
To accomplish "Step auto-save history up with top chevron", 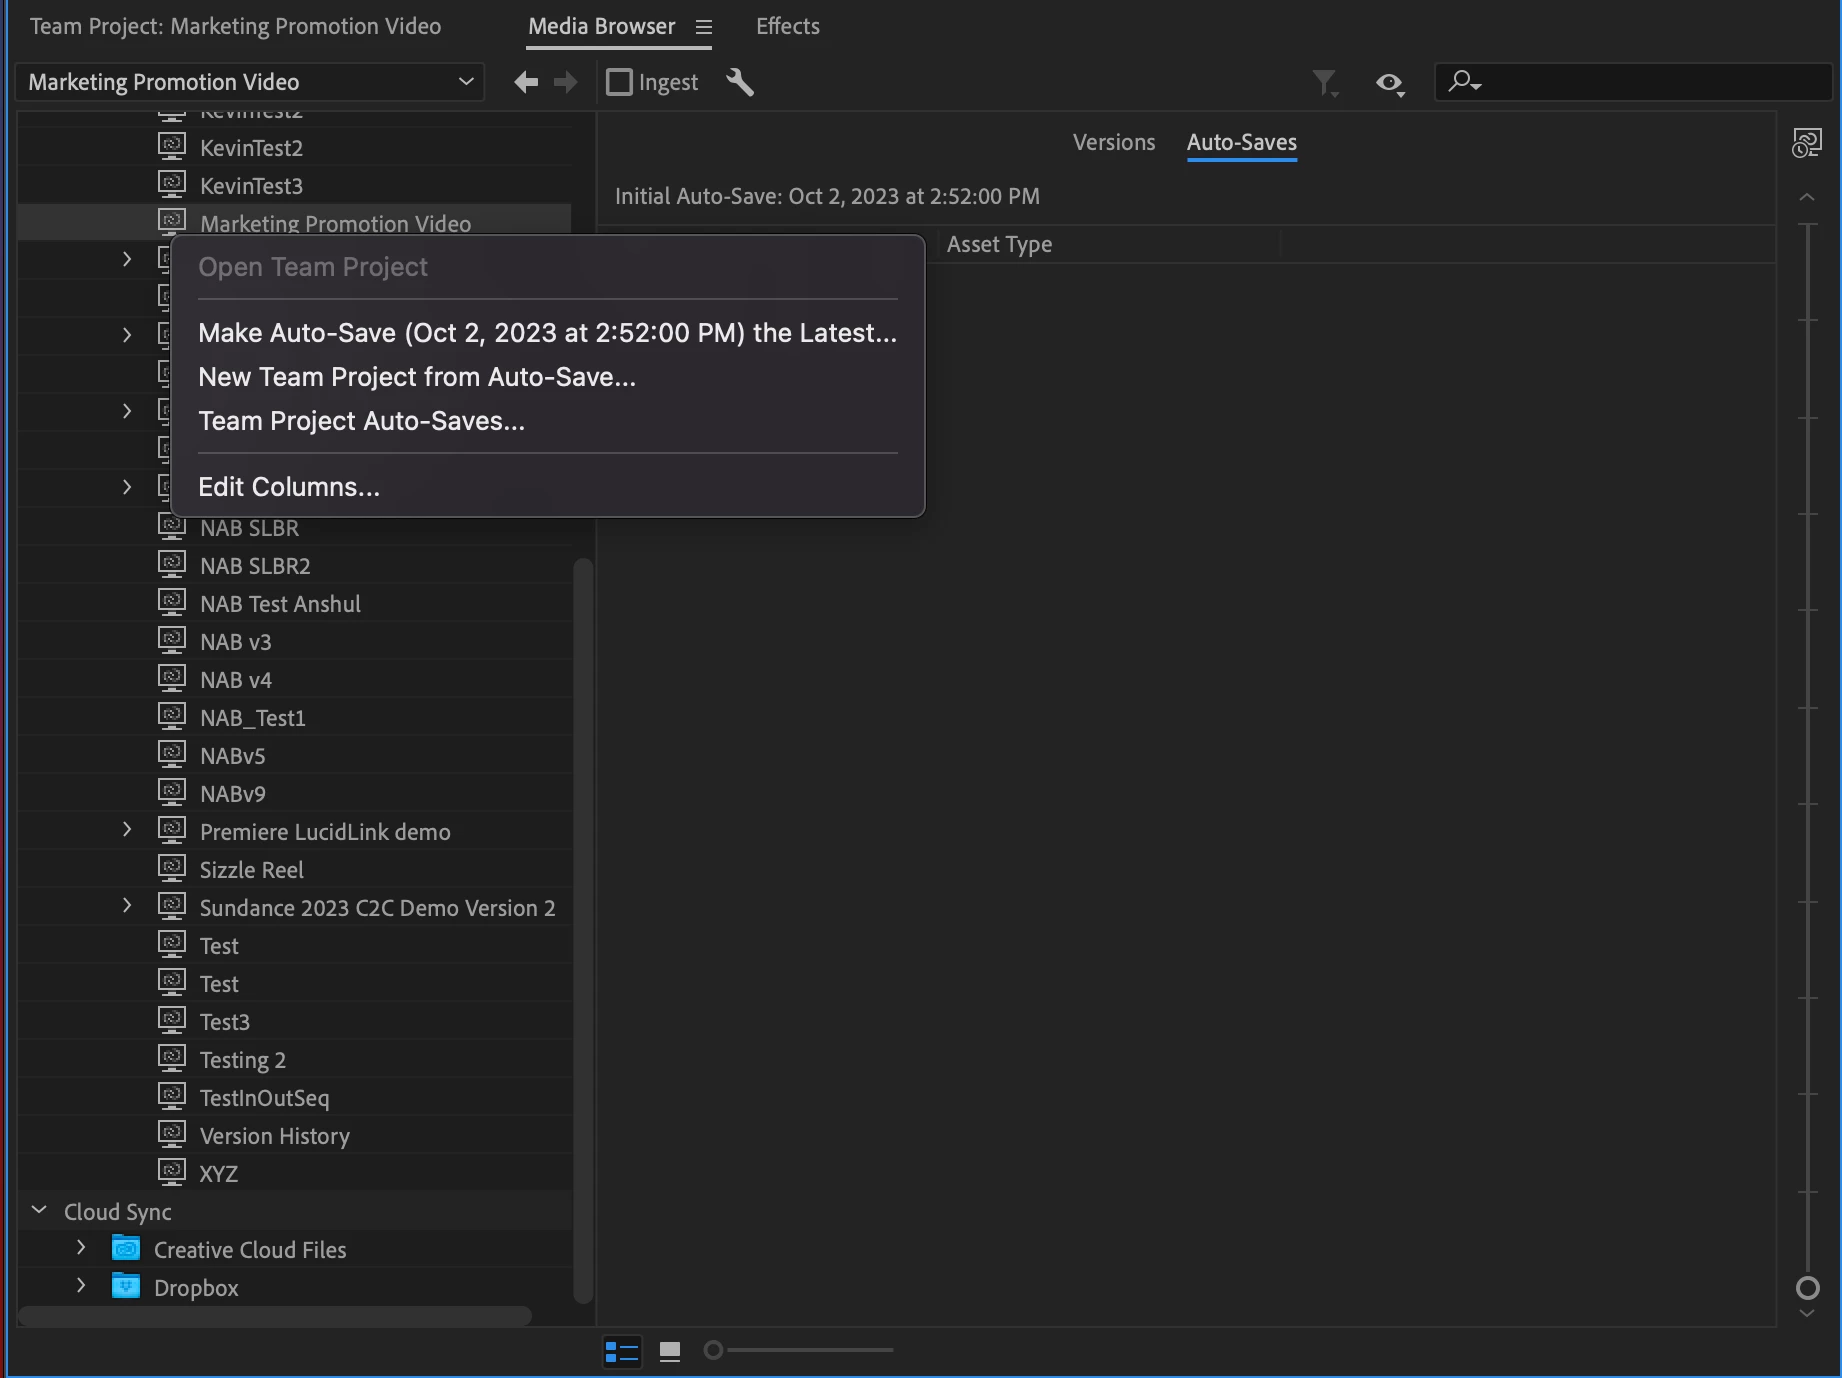I will 1807,197.
